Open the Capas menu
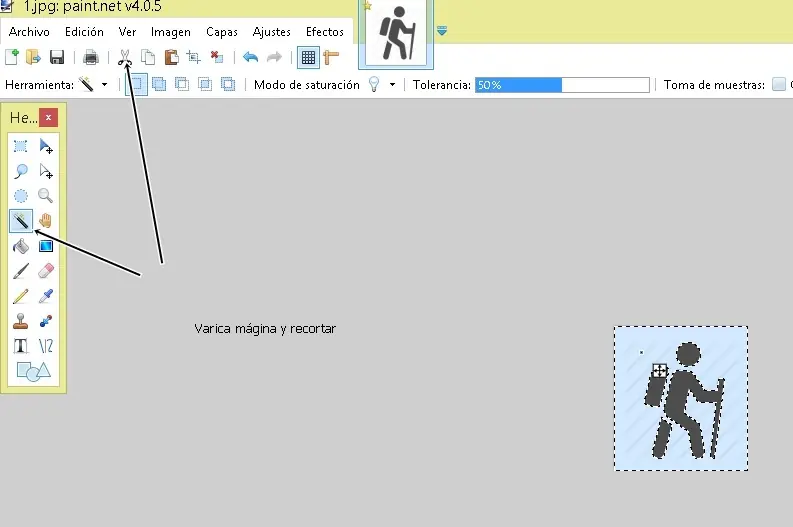Screen dimensions: 793x527 coord(222,32)
